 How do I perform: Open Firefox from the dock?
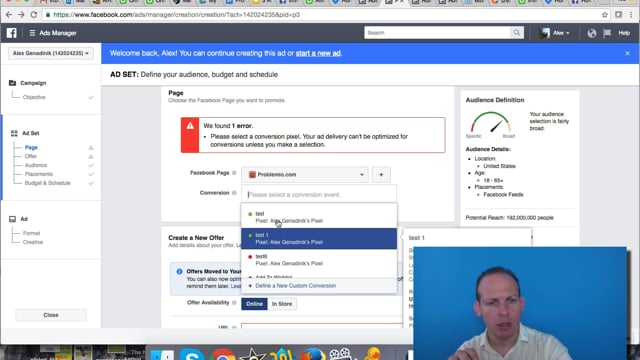coord(313,354)
